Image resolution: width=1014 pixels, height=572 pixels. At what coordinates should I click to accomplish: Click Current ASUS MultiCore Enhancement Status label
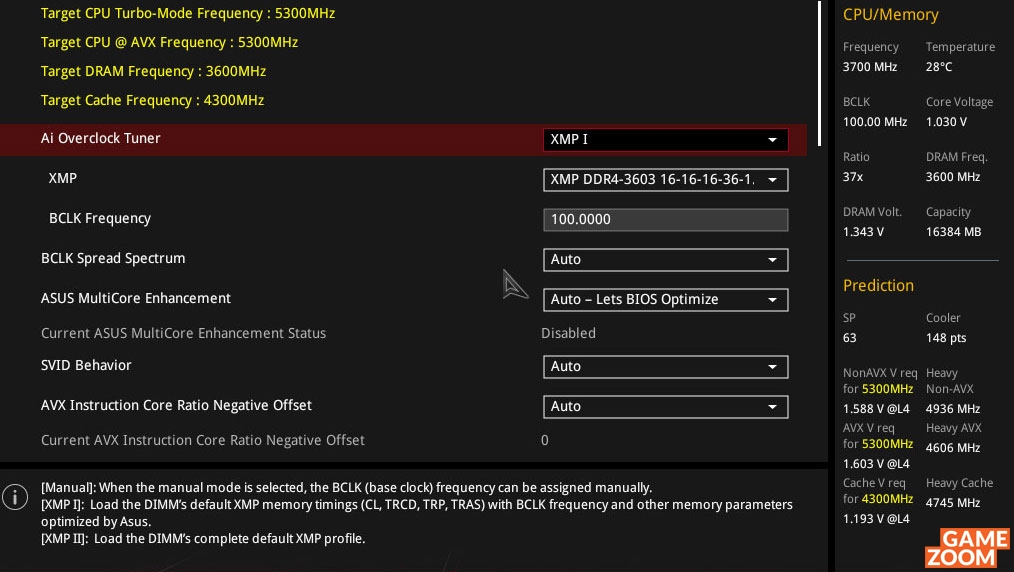[x=184, y=334]
